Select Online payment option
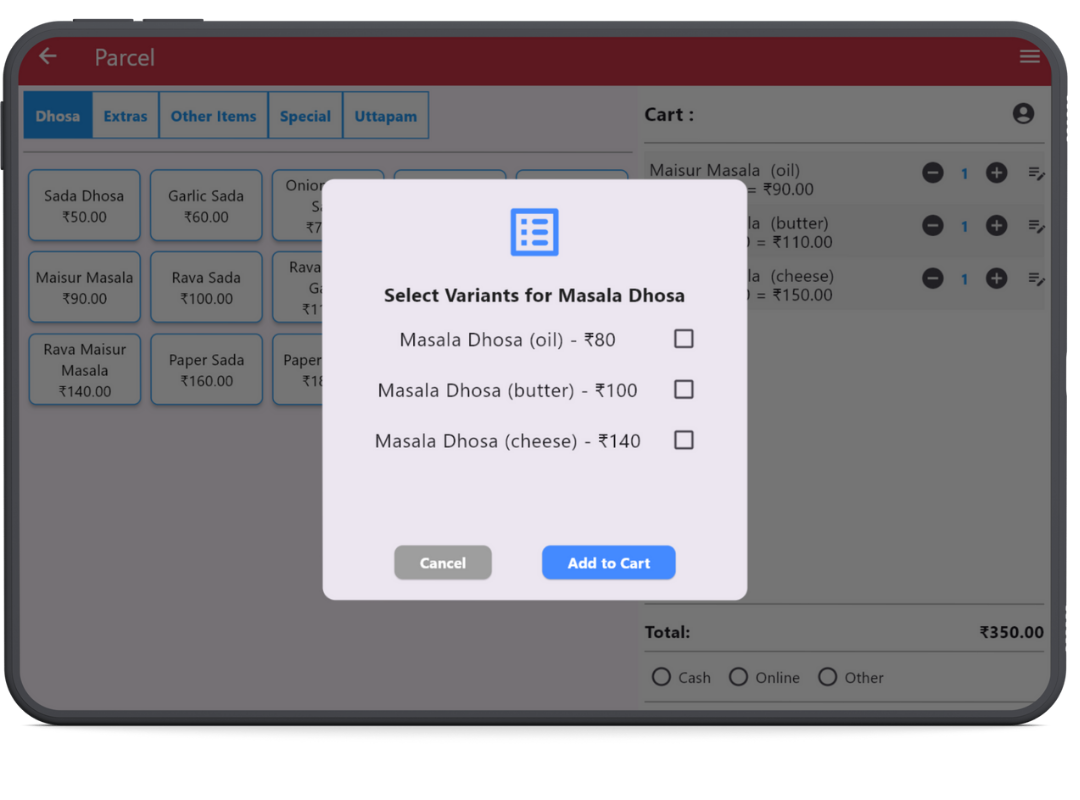1080x800 pixels. pos(738,677)
